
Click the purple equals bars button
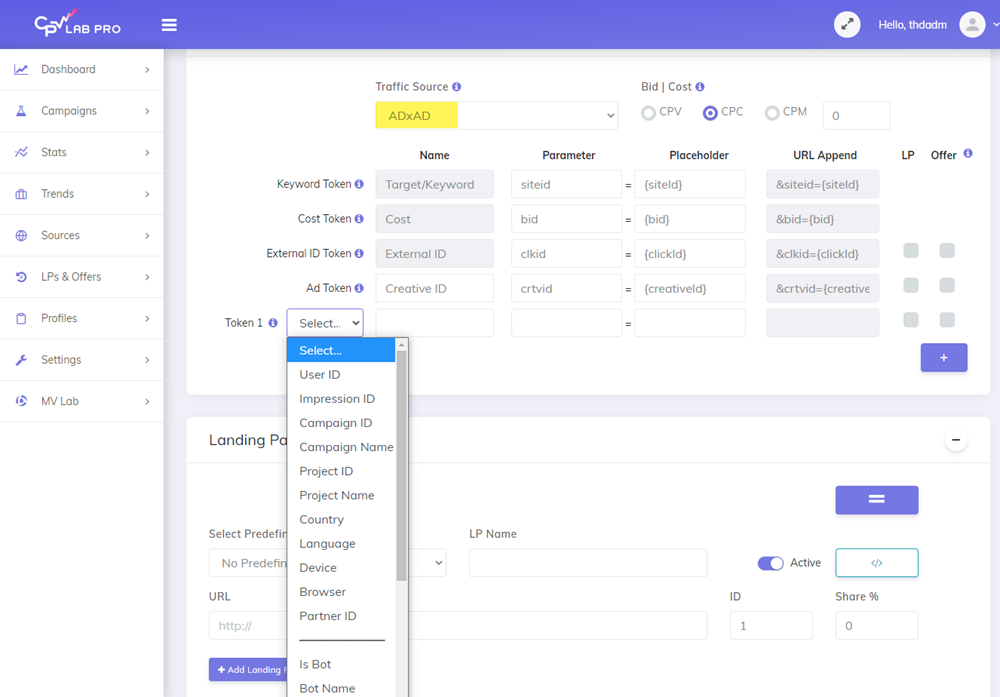coord(877,499)
